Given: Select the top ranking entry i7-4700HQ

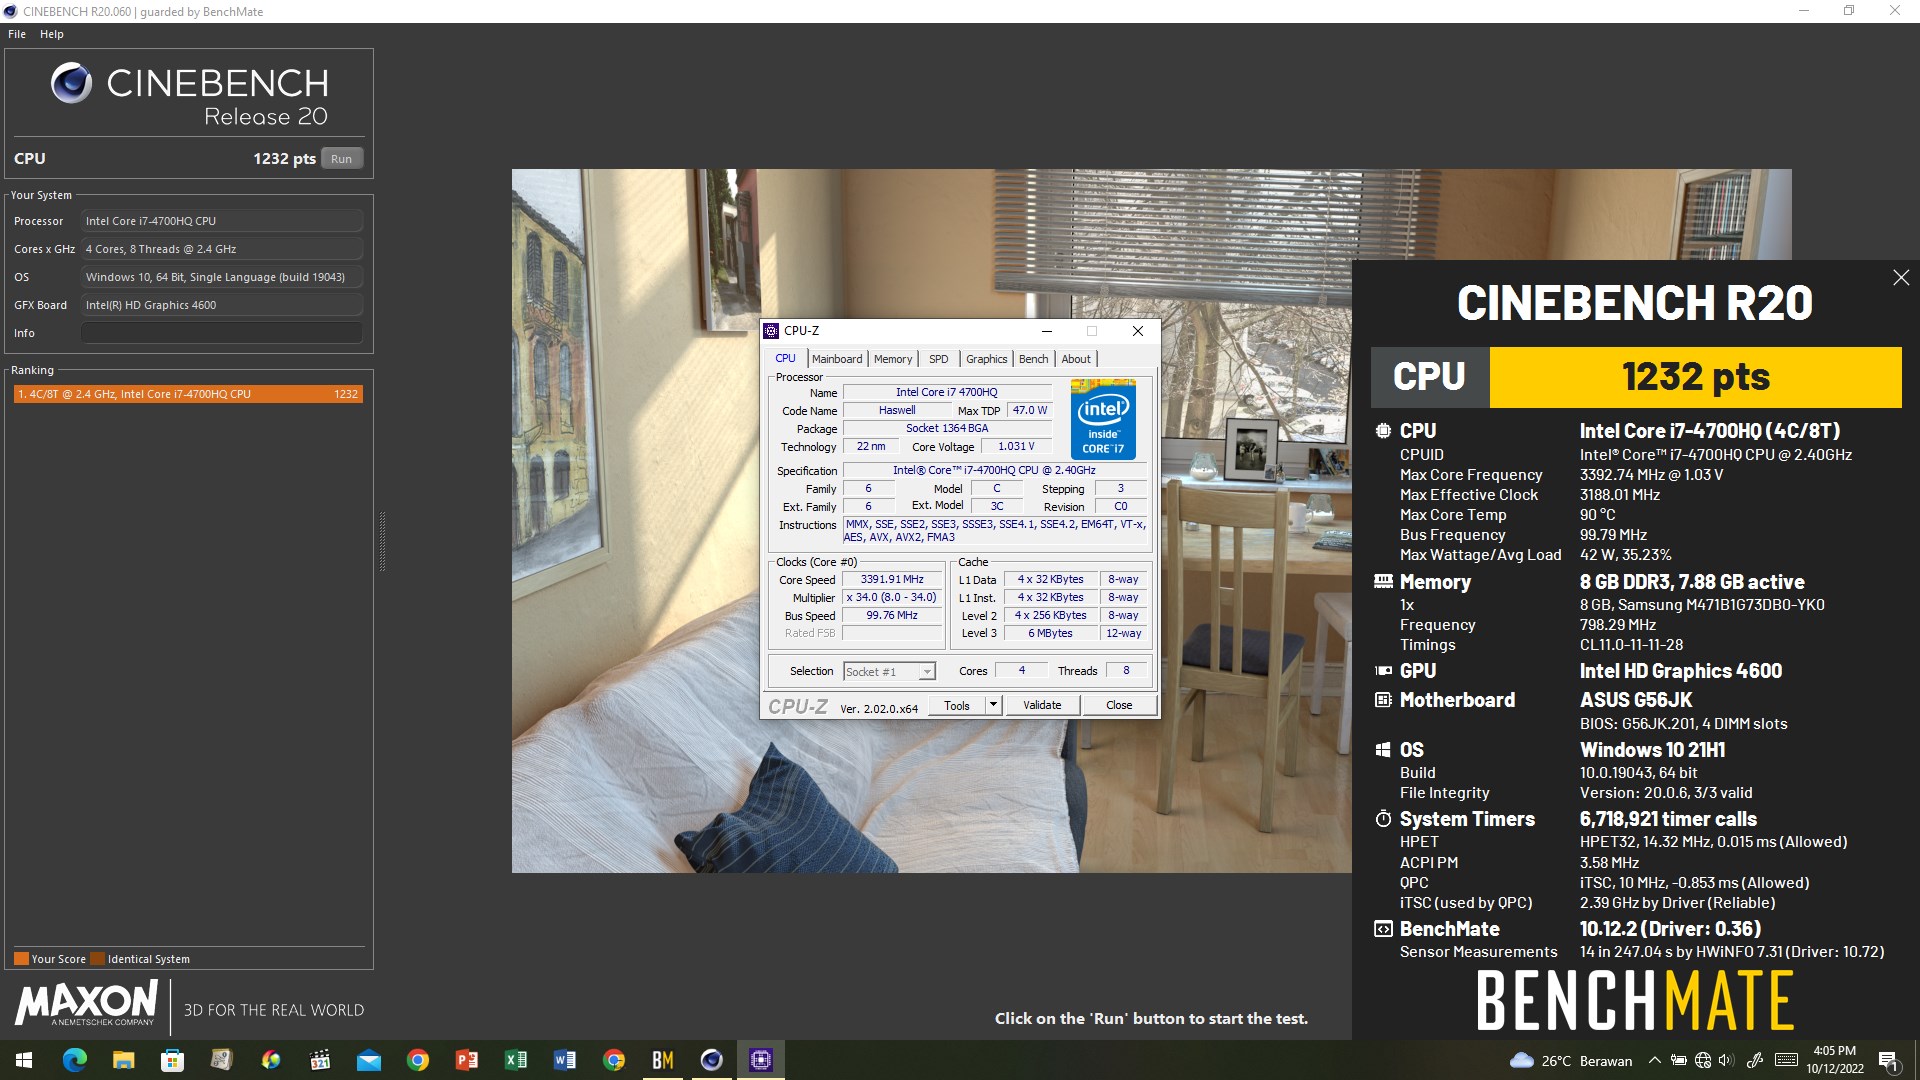Looking at the screenshot, I should point(188,394).
